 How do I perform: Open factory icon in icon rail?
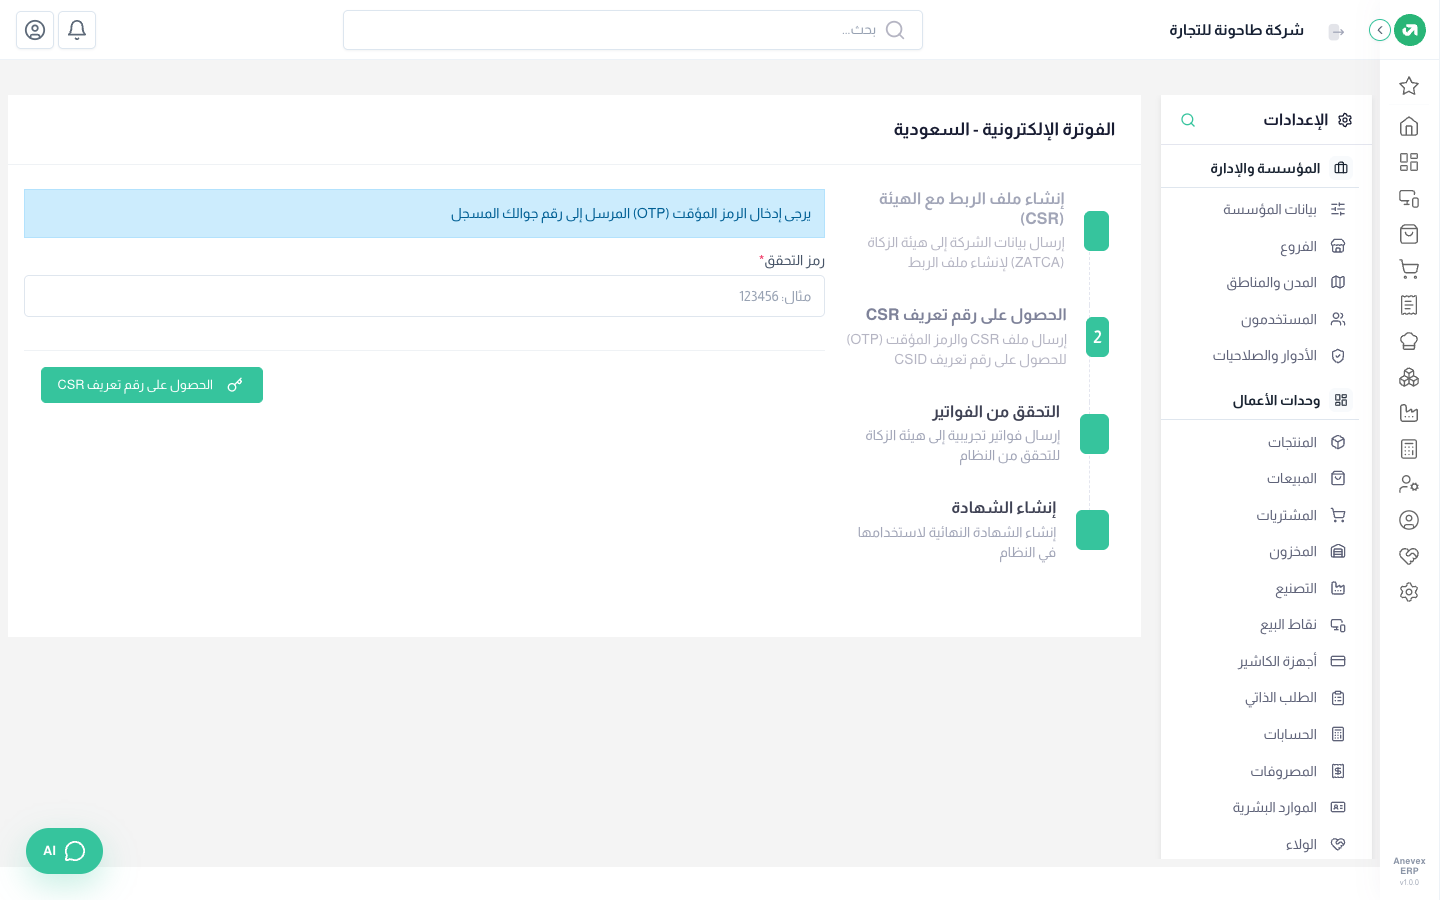(1409, 413)
